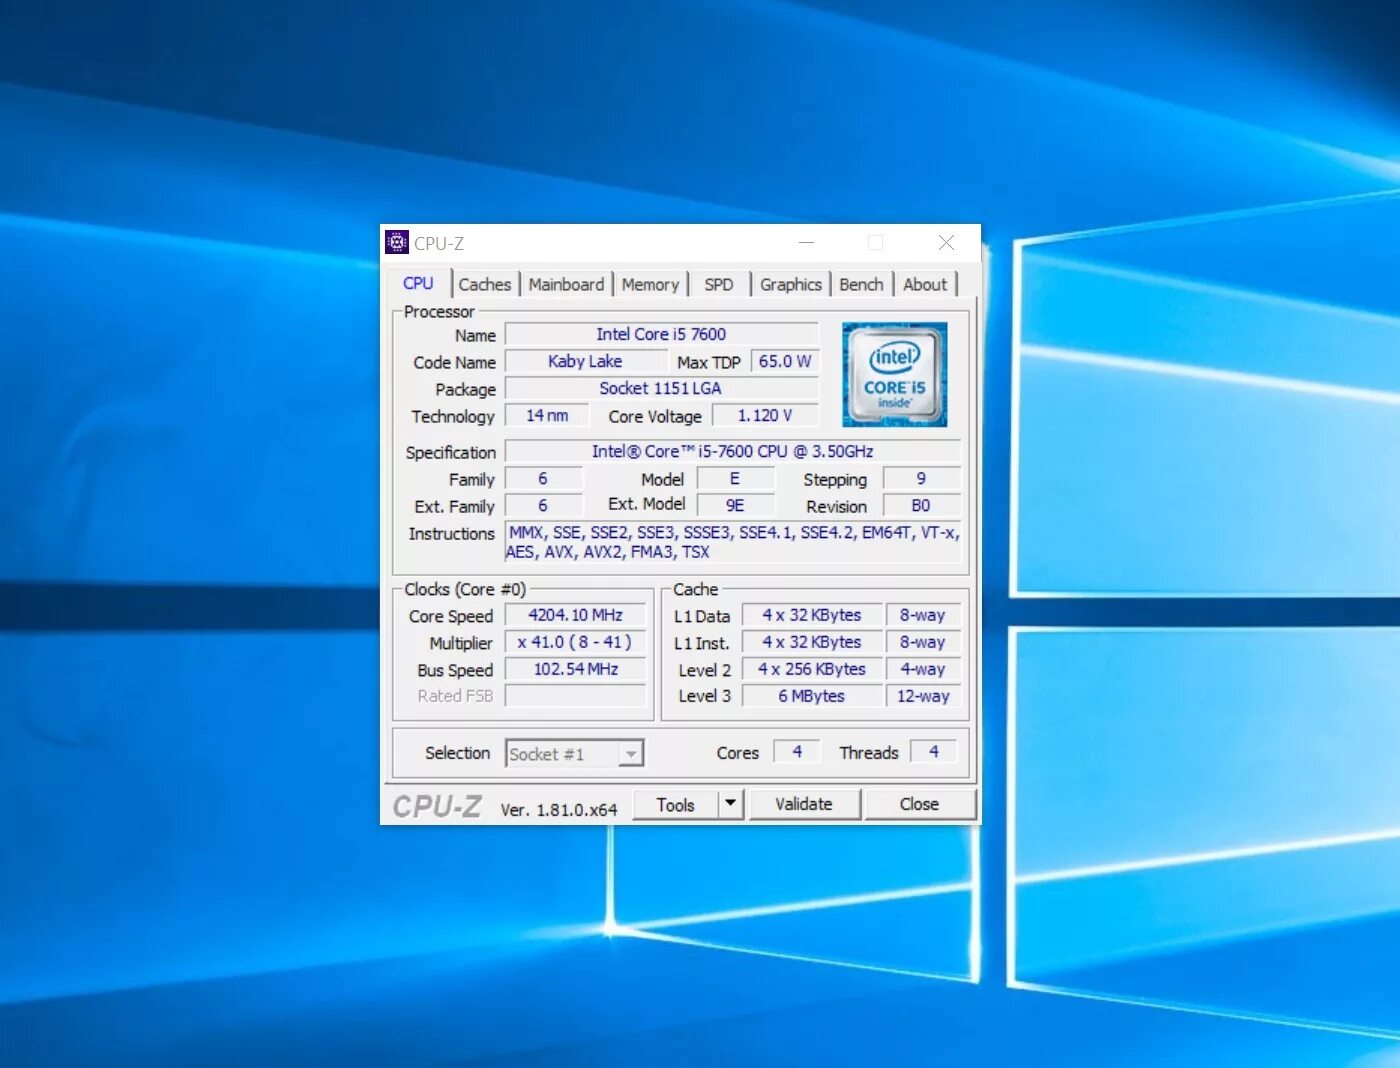Click the Stepping 9 value
This screenshot has height=1068, width=1400.
[x=921, y=478]
